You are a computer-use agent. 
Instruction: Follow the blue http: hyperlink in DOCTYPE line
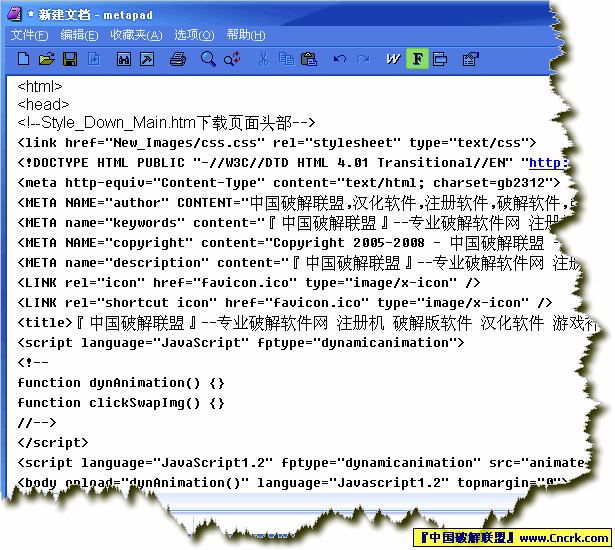click(x=548, y=163)
